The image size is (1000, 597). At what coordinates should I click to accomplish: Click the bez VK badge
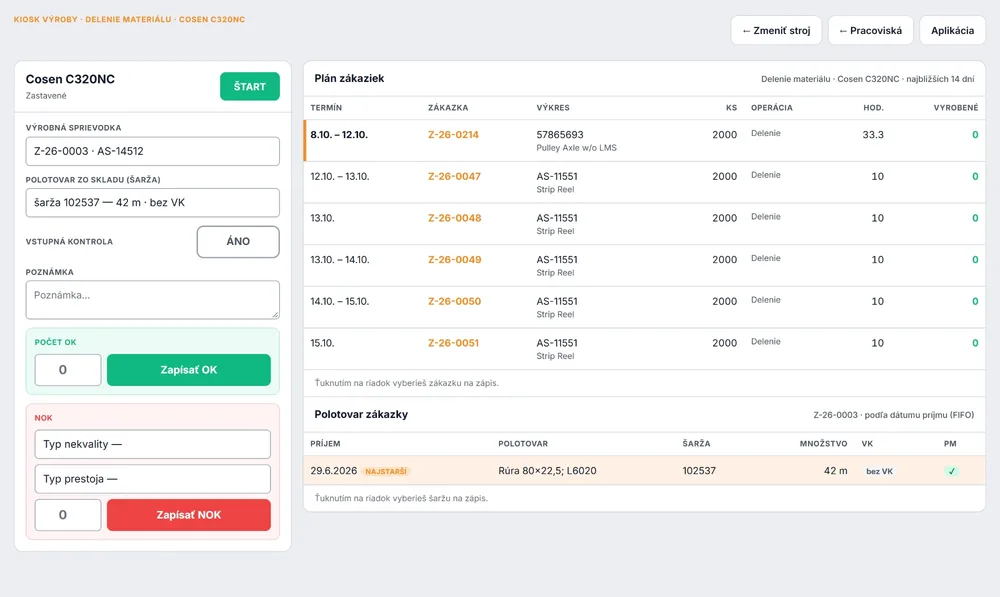coord(879,471)
